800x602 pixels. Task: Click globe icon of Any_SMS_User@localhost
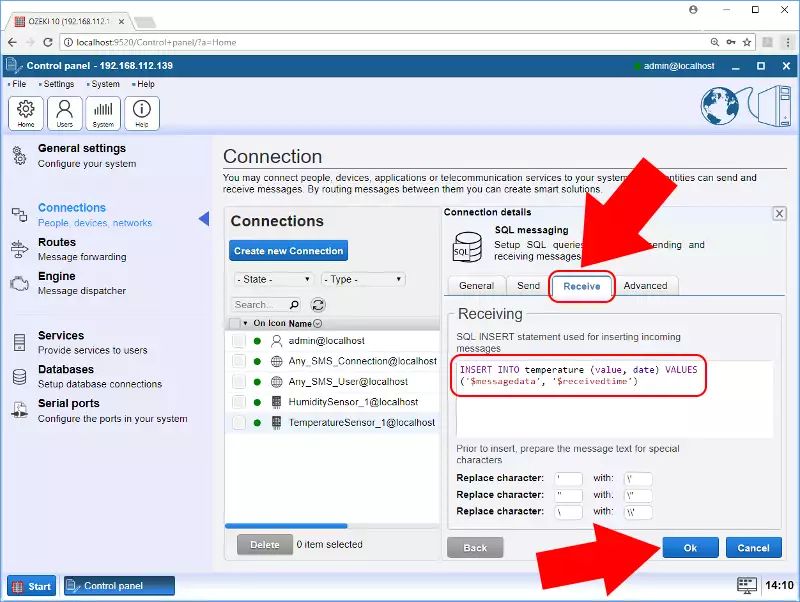(277, 382)
